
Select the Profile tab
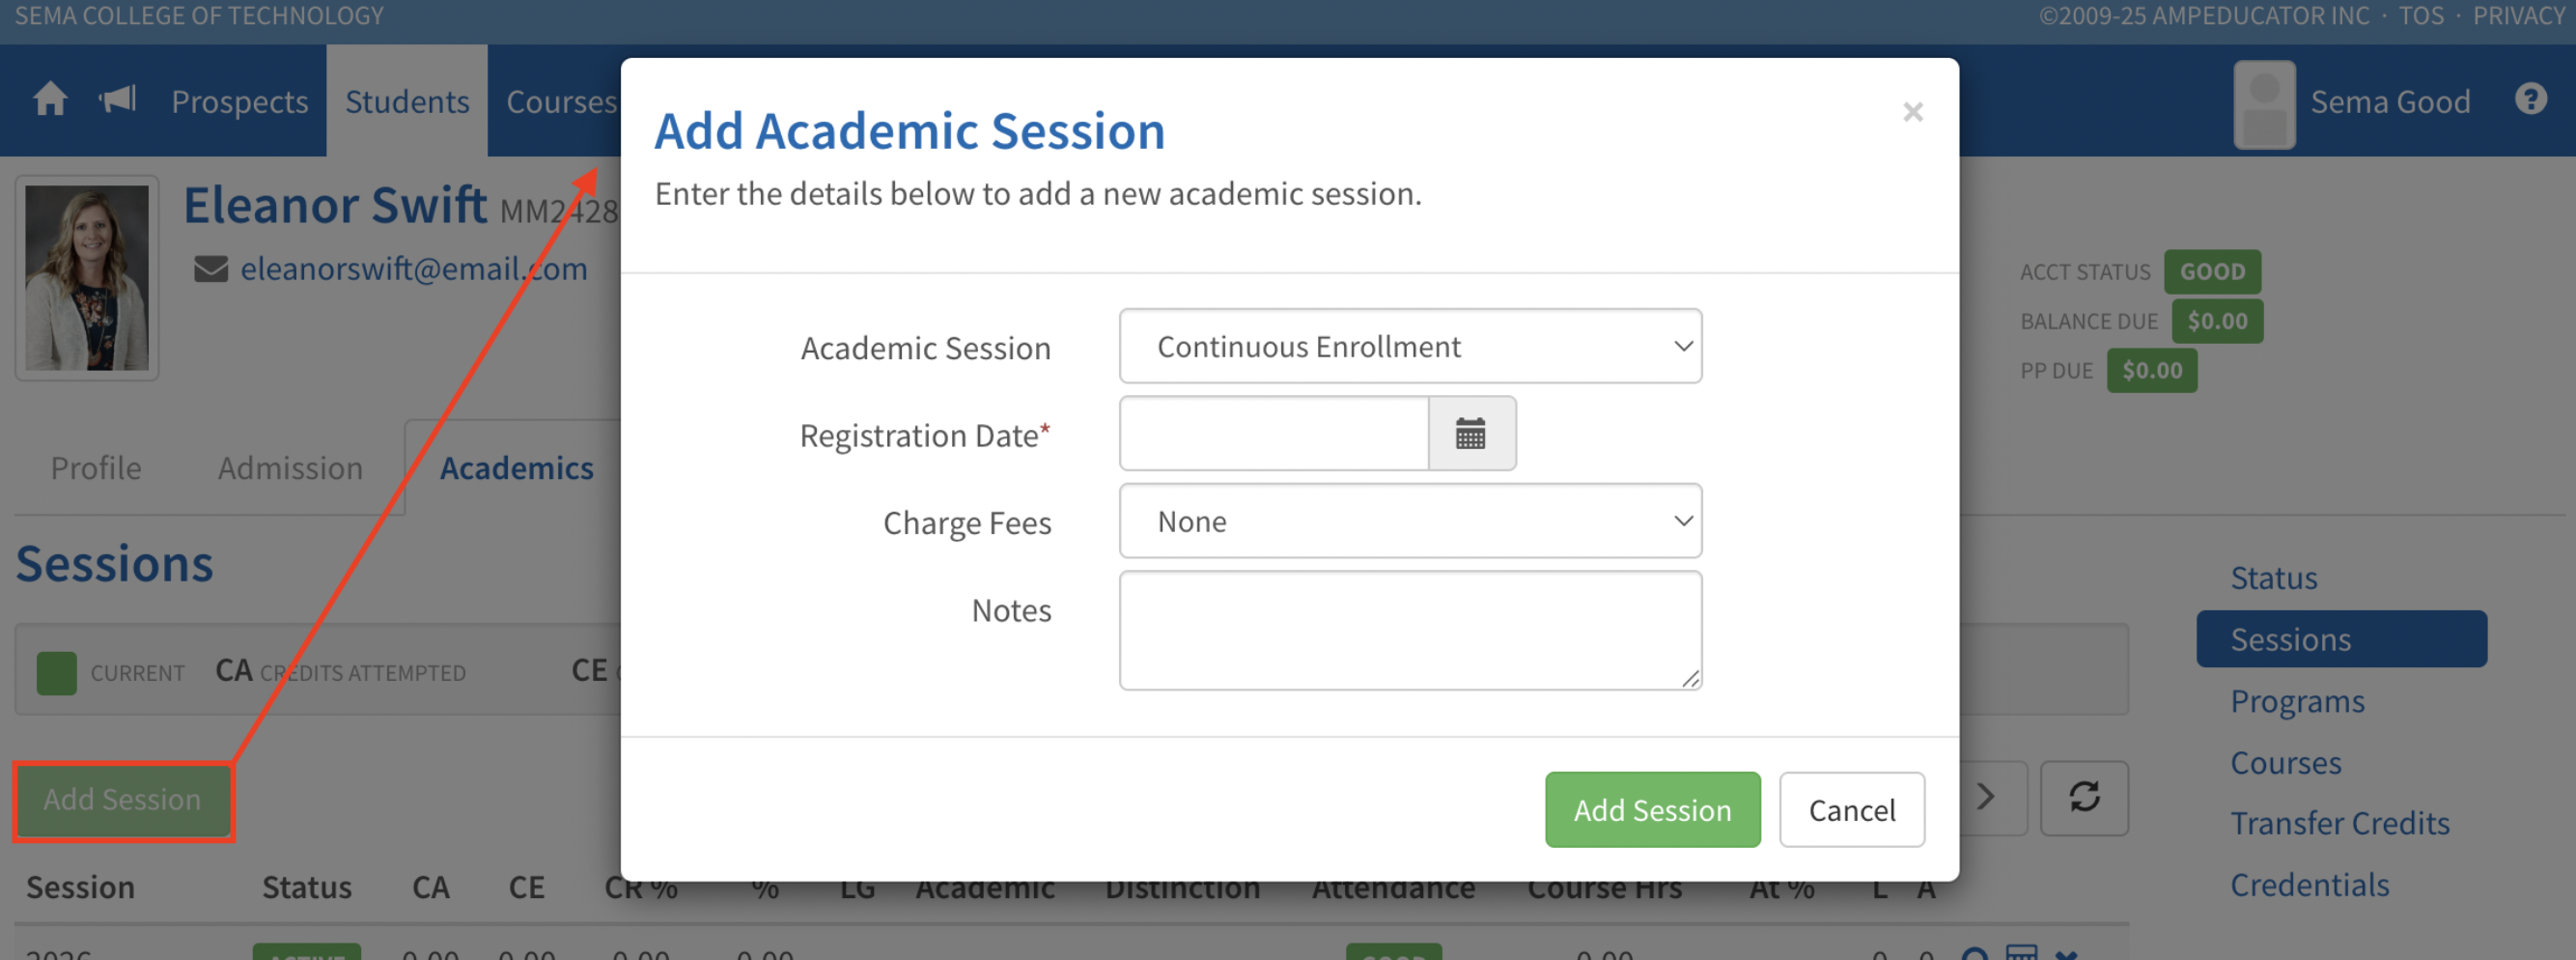96,468
